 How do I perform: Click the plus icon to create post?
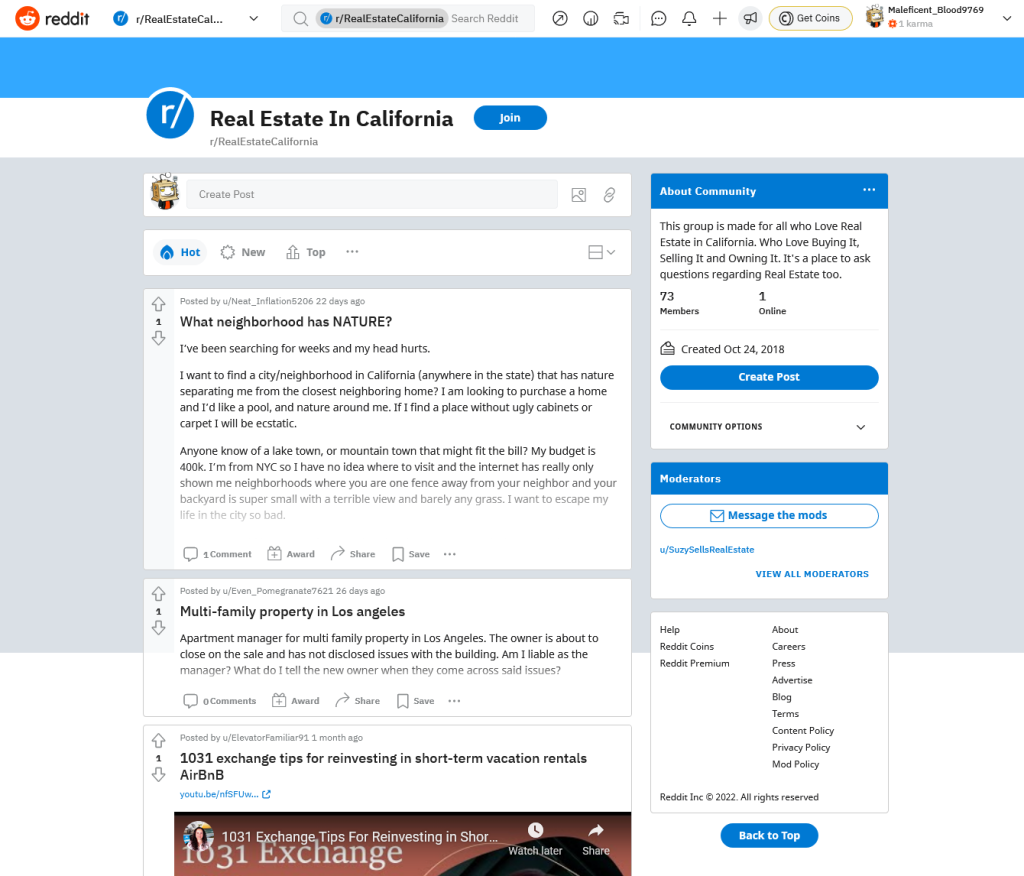coord(720,18)
